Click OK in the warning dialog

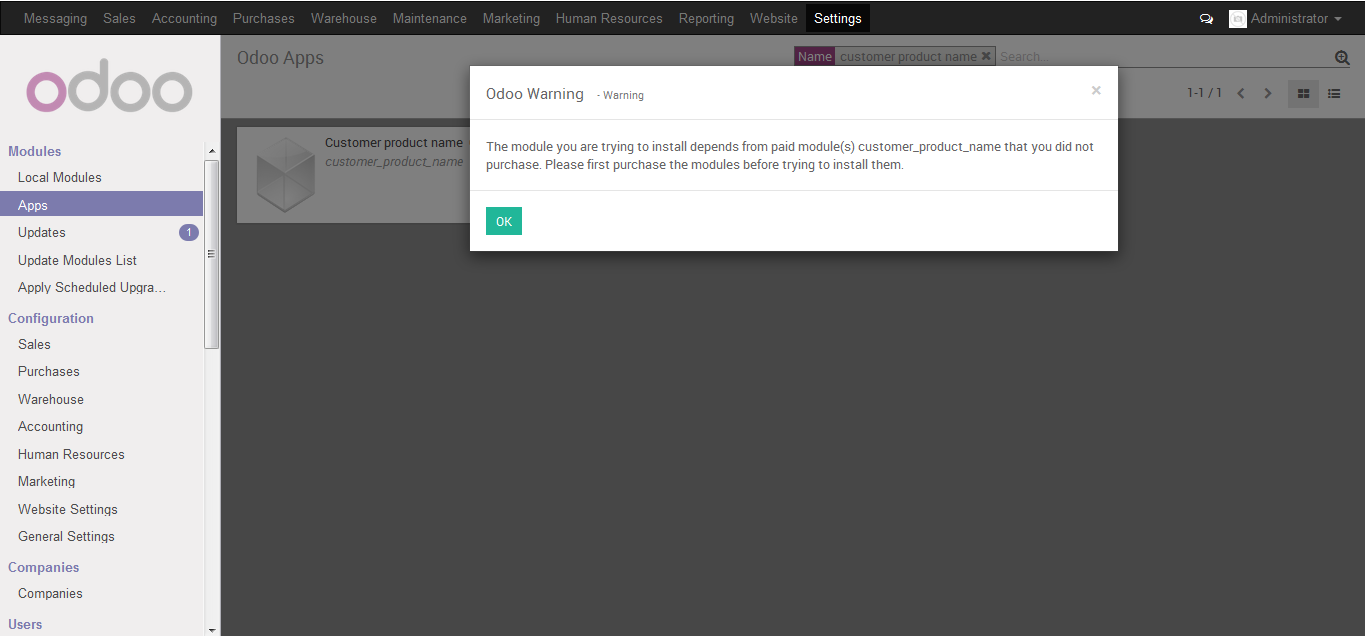pyautogui.click(x=504, y=221)
